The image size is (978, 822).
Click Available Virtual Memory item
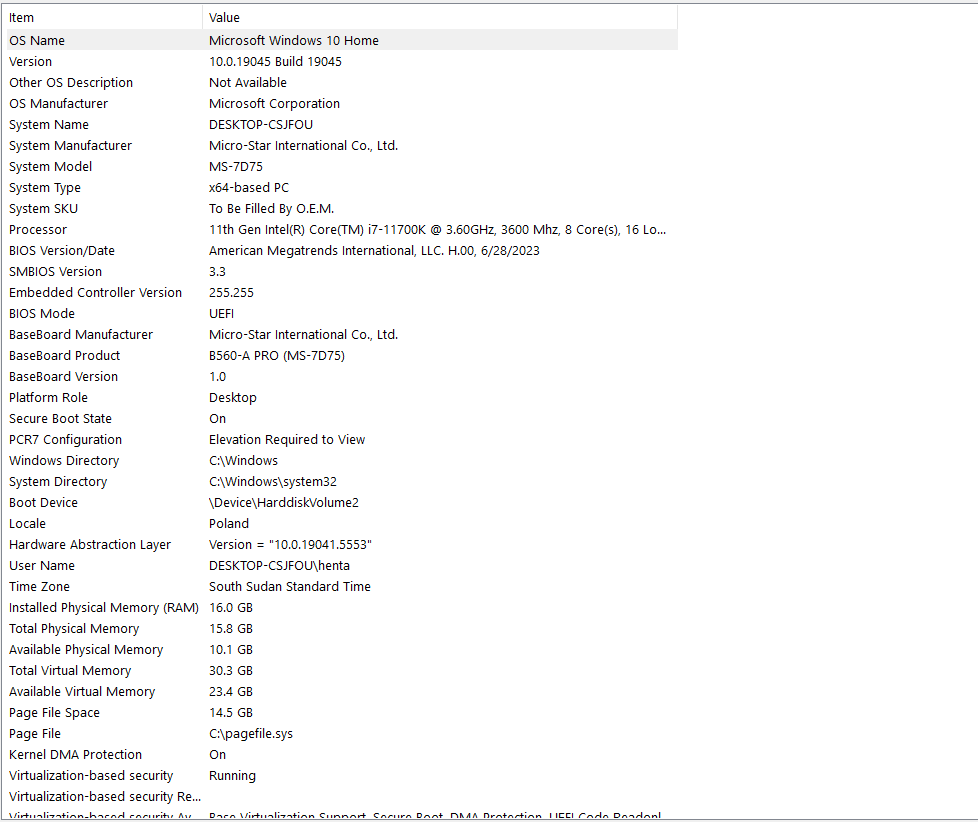pos(82,692)
